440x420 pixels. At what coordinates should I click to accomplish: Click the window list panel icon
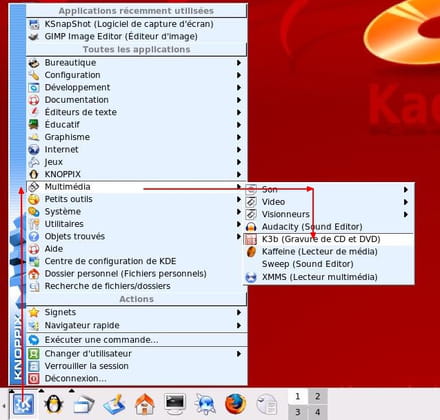84,404
